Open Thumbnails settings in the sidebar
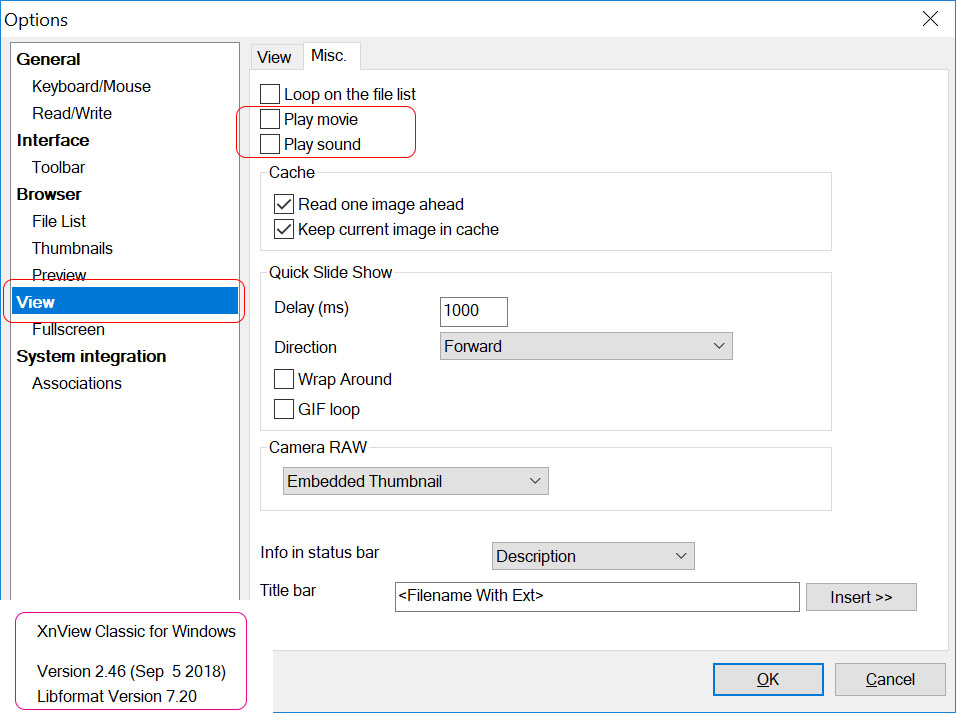 [72, 249]
